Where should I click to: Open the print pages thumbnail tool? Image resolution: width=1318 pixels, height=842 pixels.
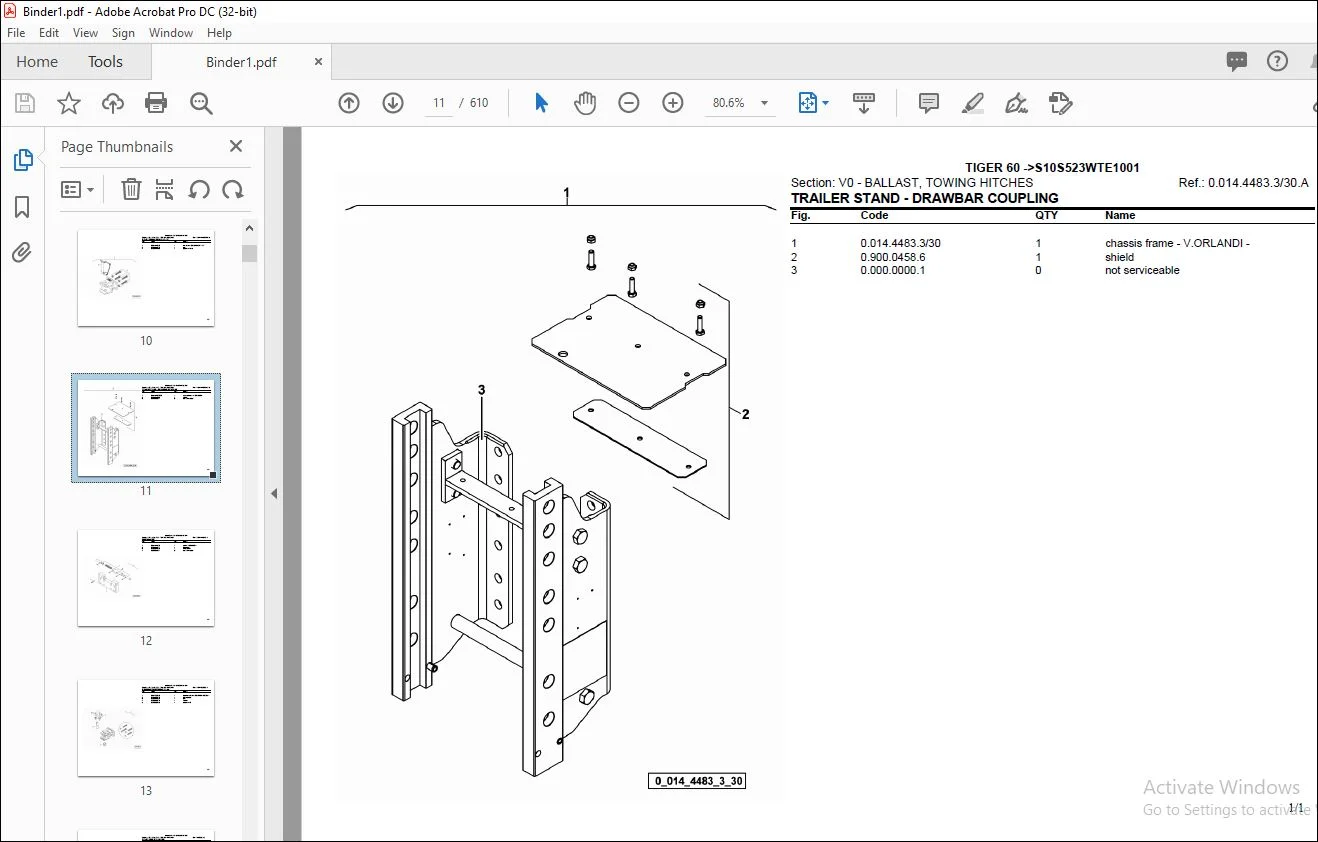[165, 190]
